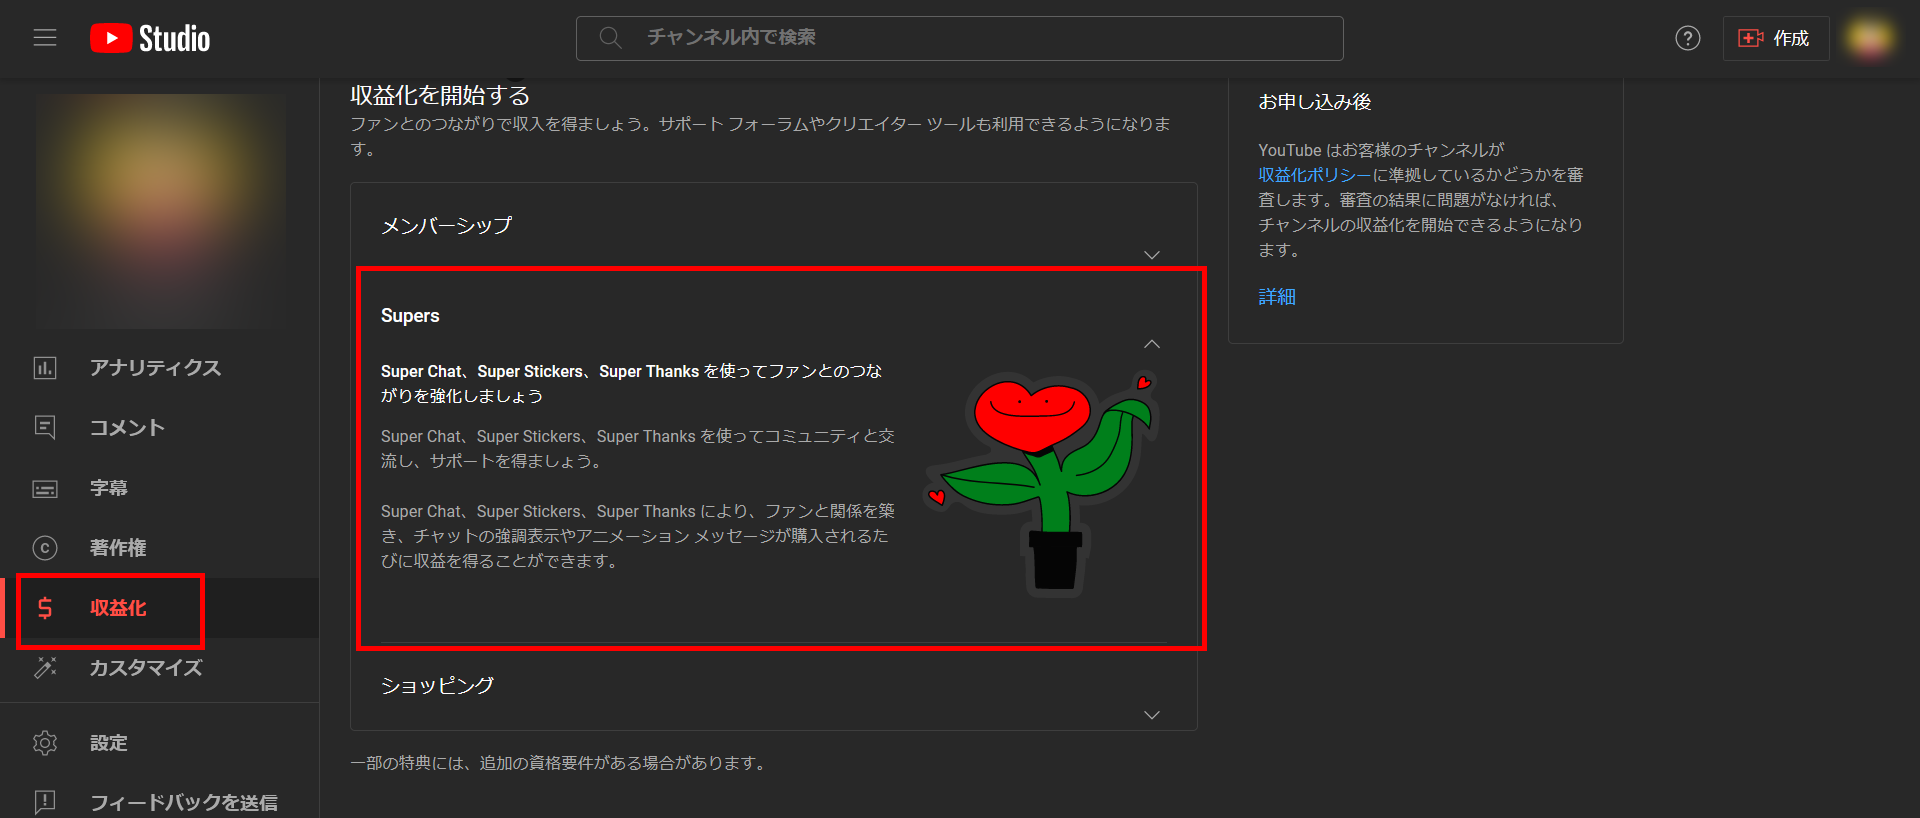The width and height of the screenshot is (1920, 818).
Task: Click the 作成 create button
Action: pyautogui.click(x=1776, y=38)
